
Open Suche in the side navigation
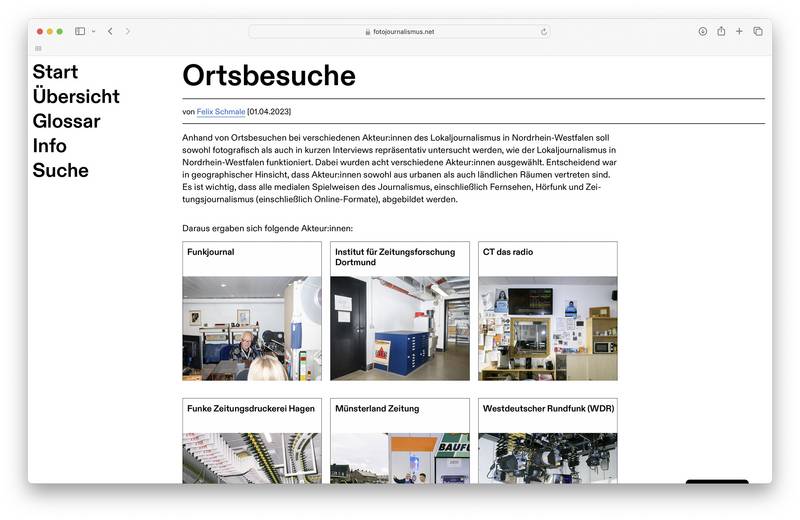coord(61,170)
